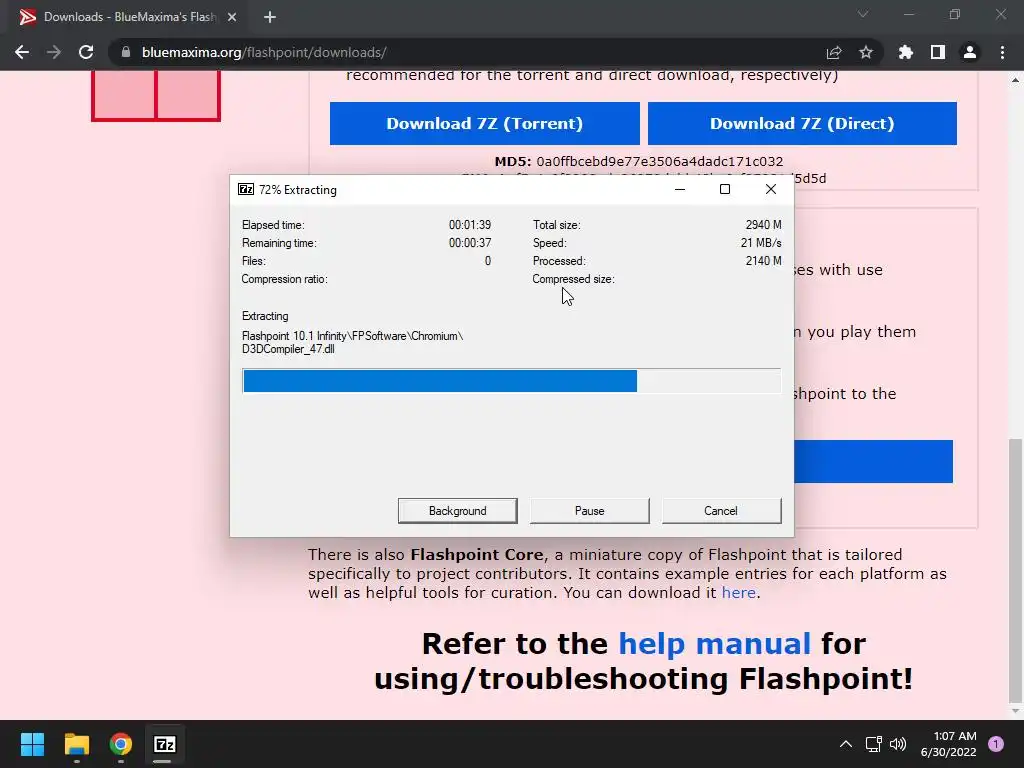The height and width of the screenshot is (768, 1024).
Task: Open the Windows Start menu
Action: 32,744
